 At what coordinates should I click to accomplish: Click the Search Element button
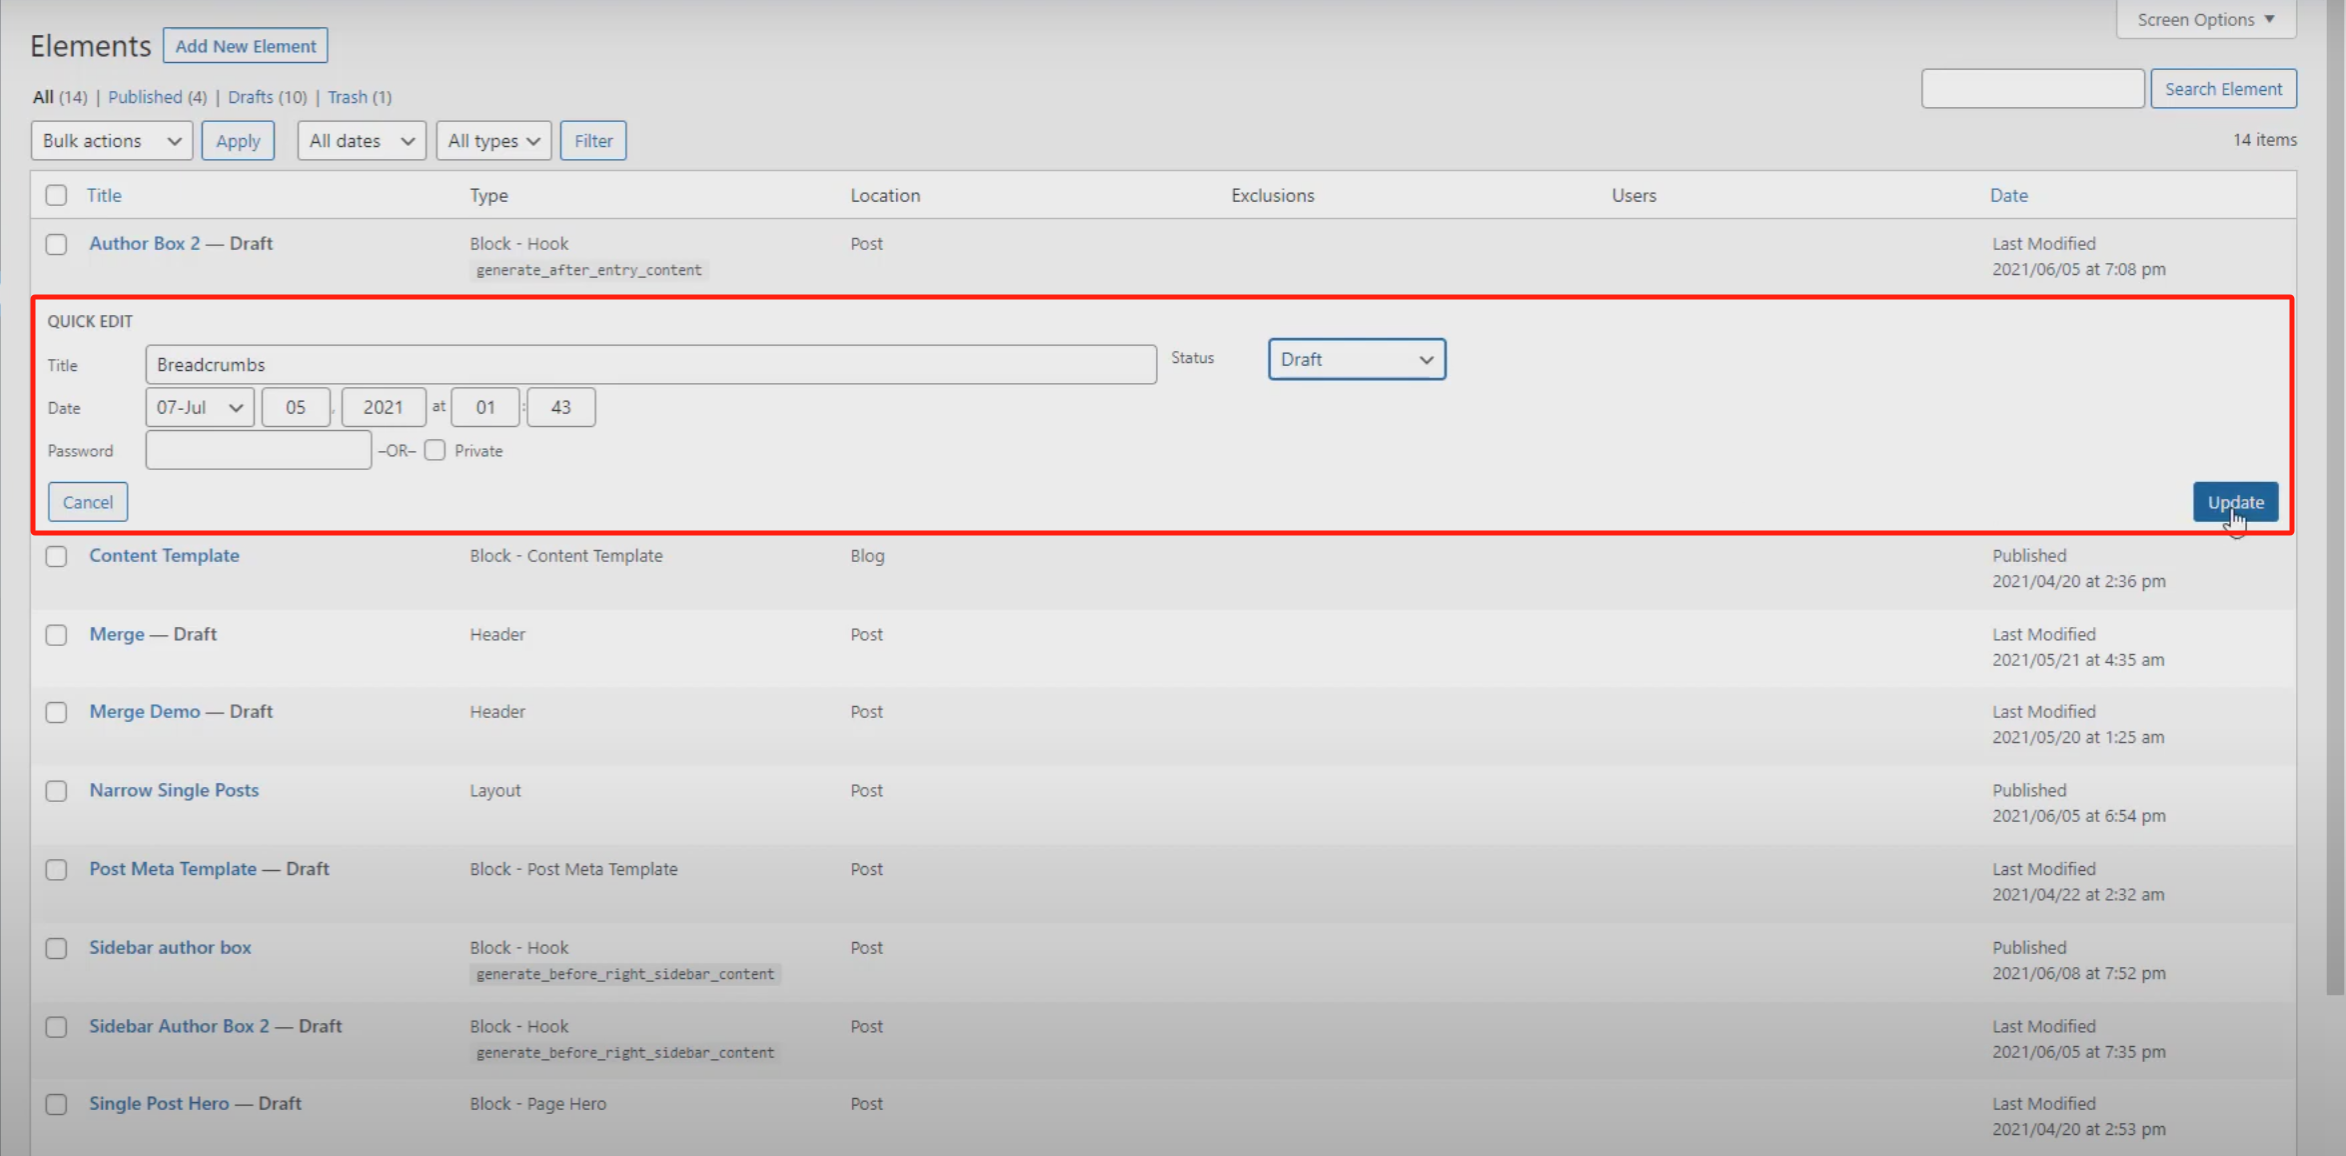tap(2223, 89)
